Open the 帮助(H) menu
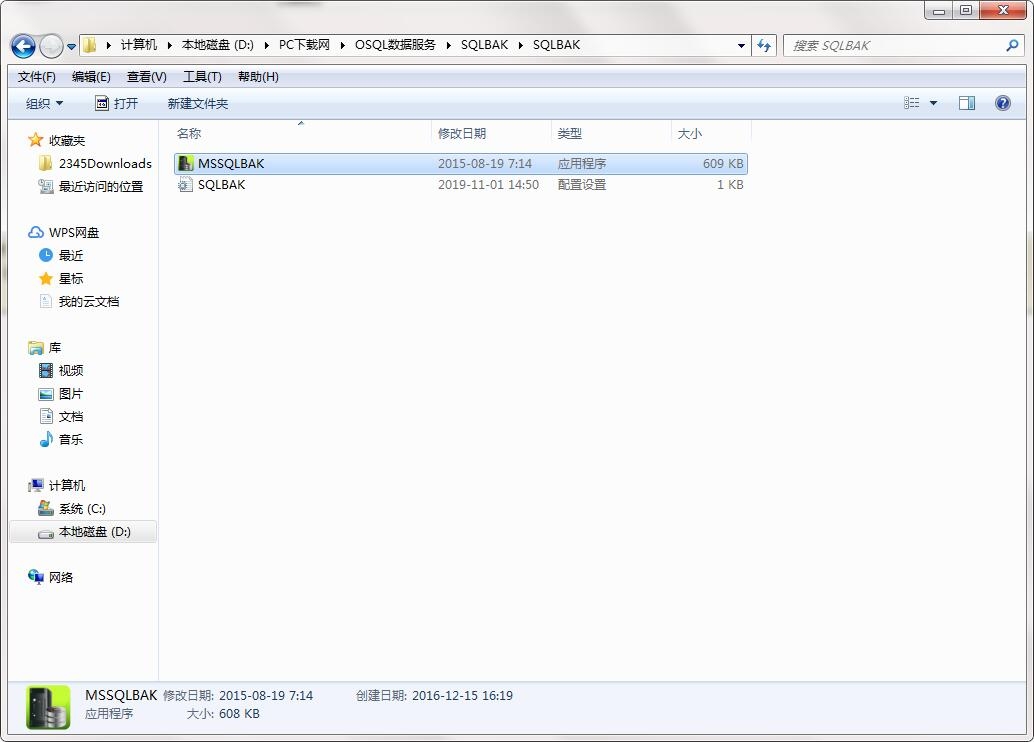 click(258, 77)
